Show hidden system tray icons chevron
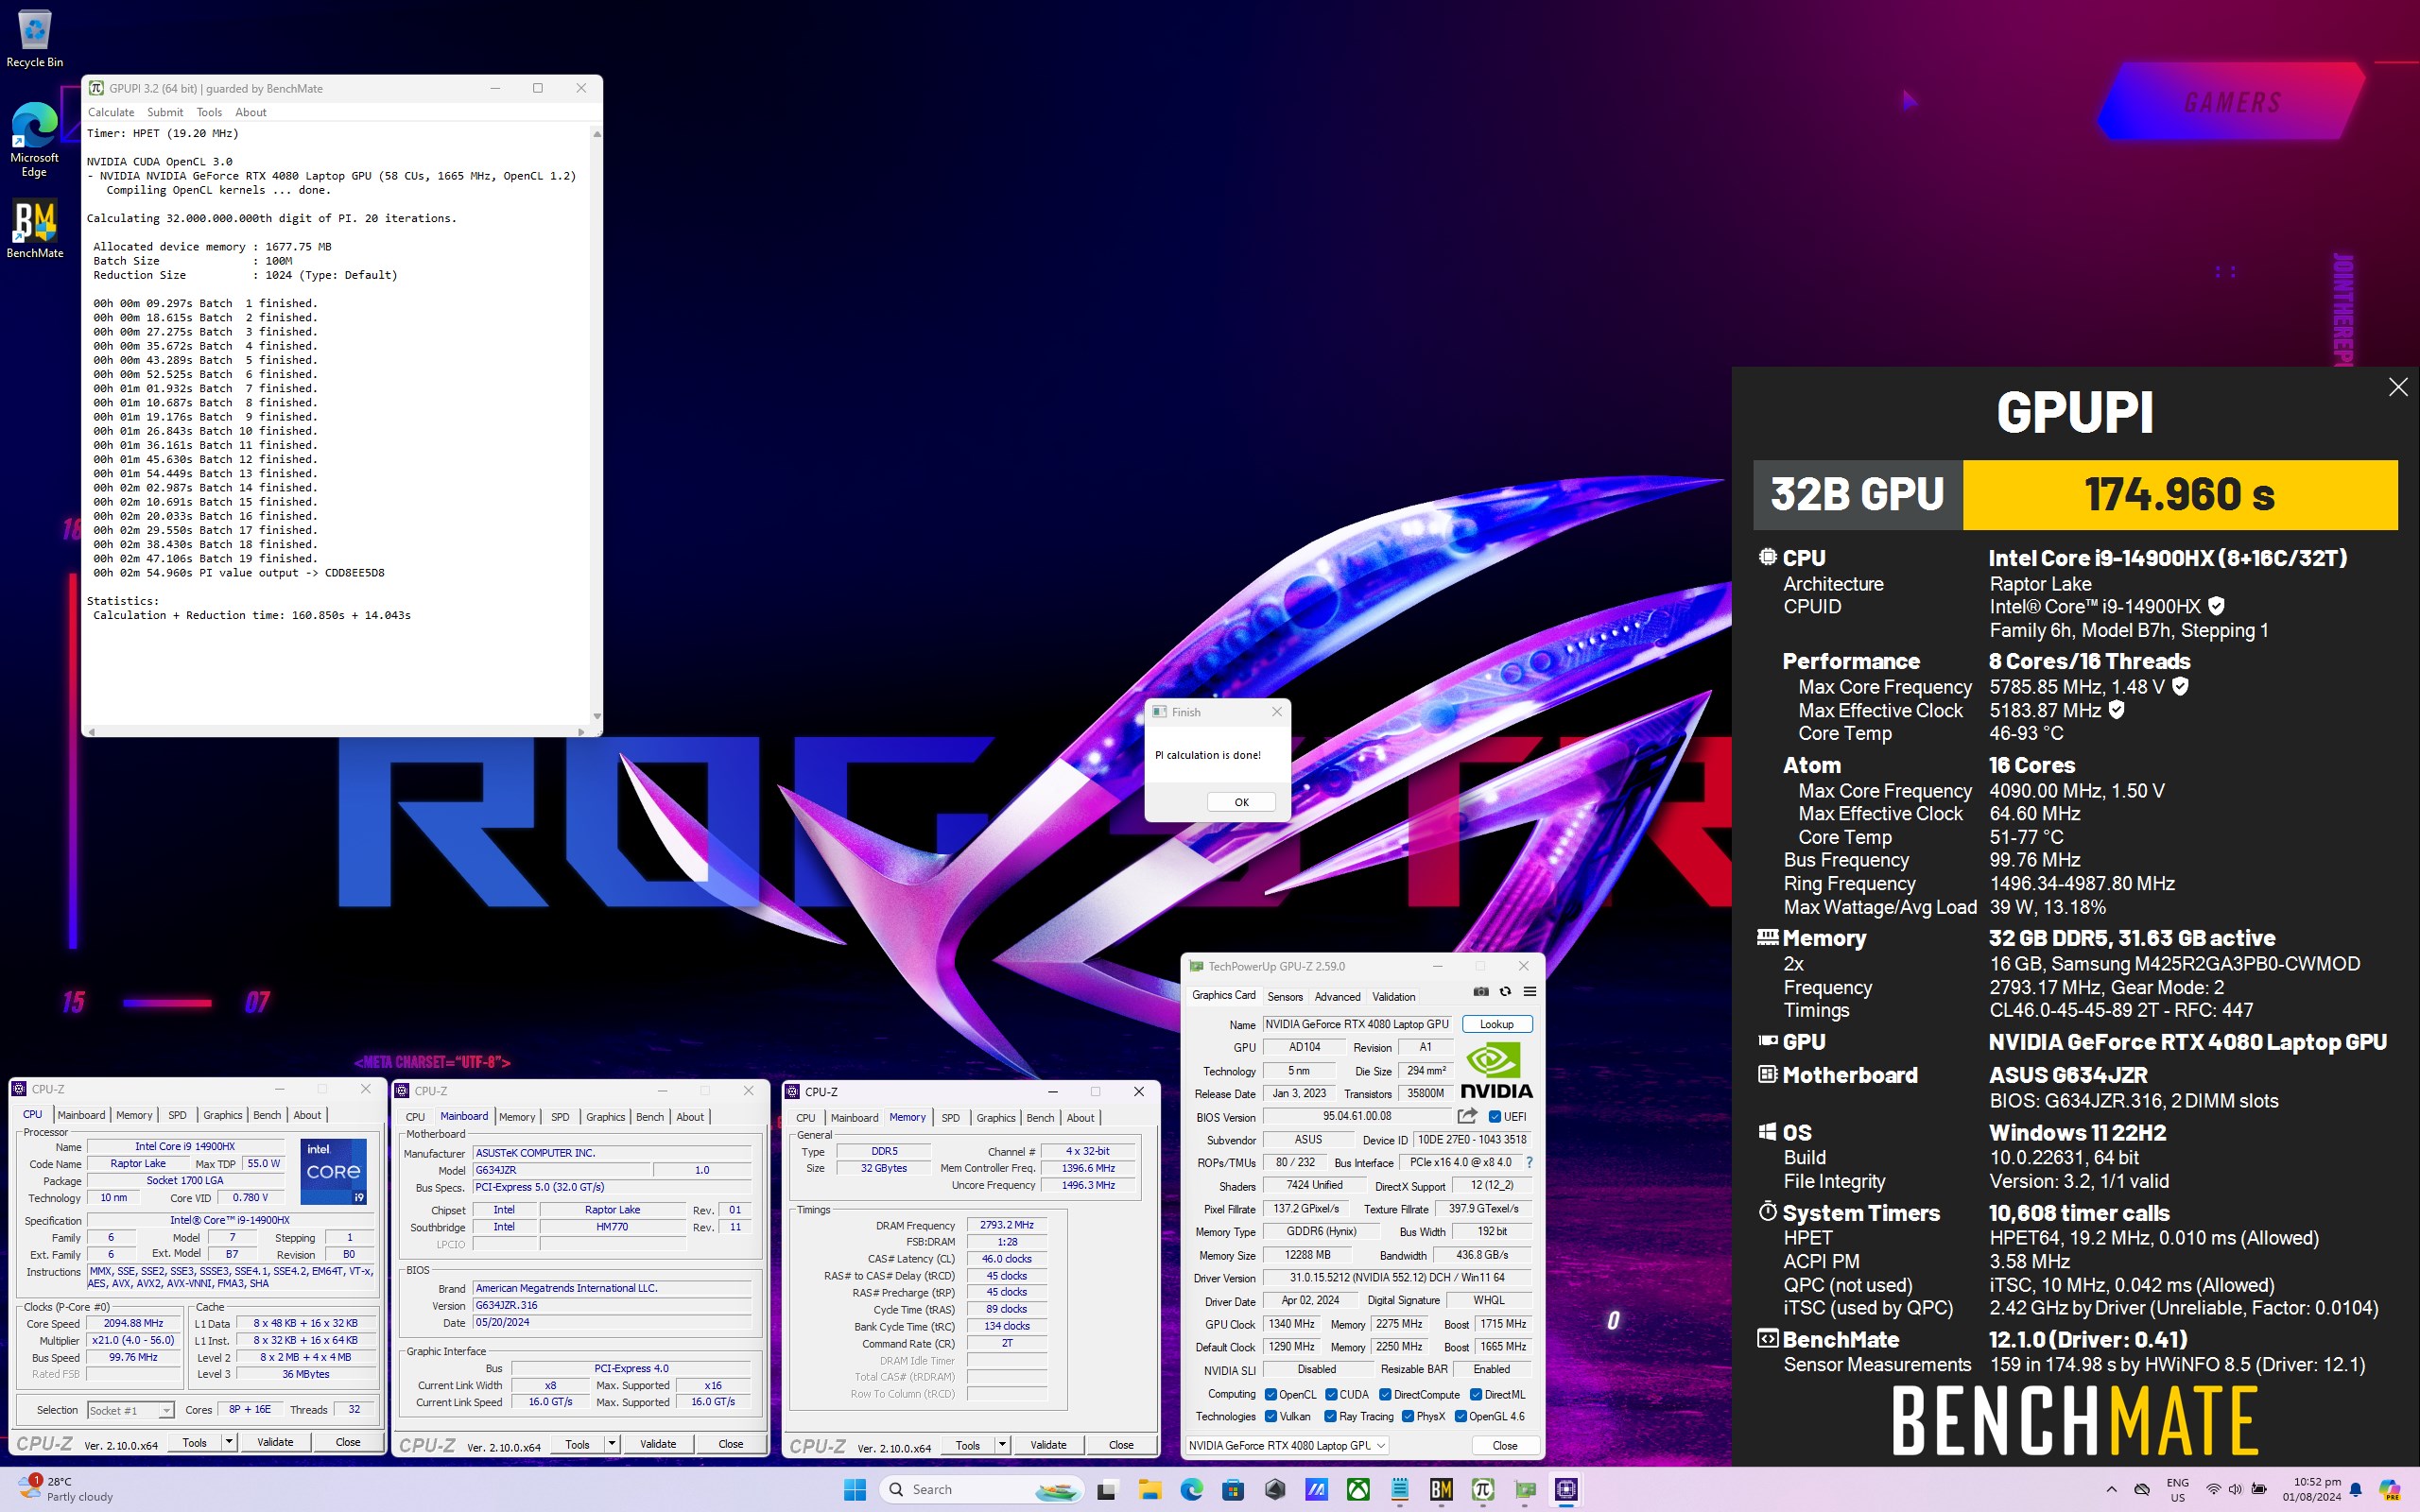 (x=2111, y=1489)
